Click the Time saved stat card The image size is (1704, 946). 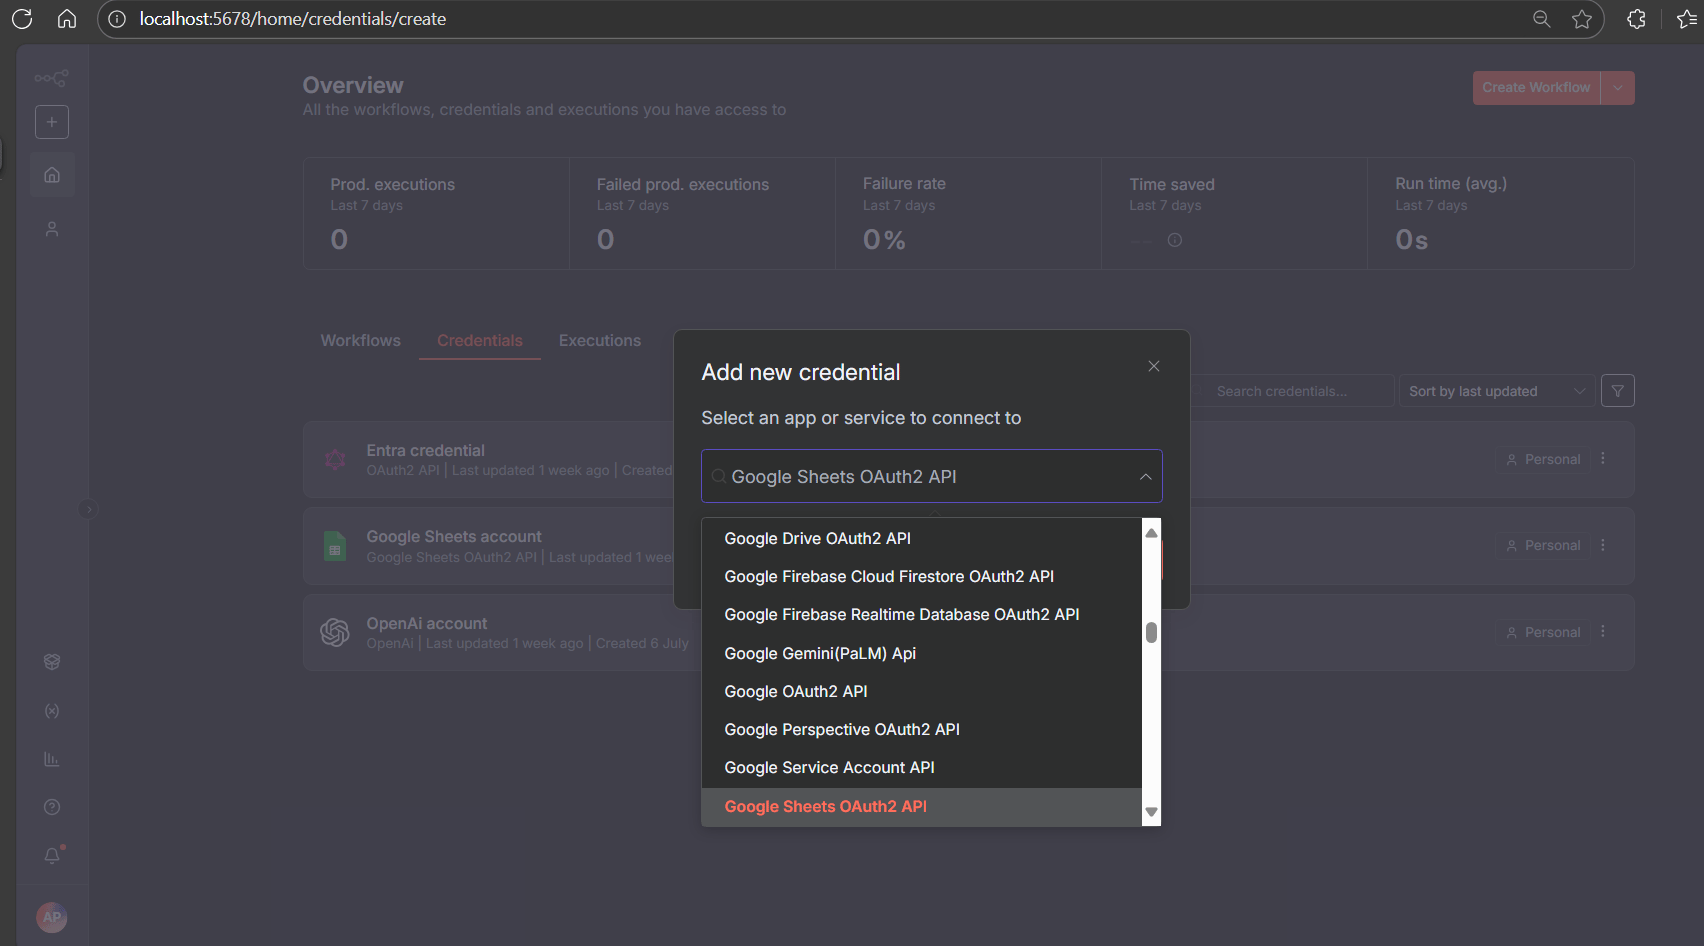[1234, 213]
